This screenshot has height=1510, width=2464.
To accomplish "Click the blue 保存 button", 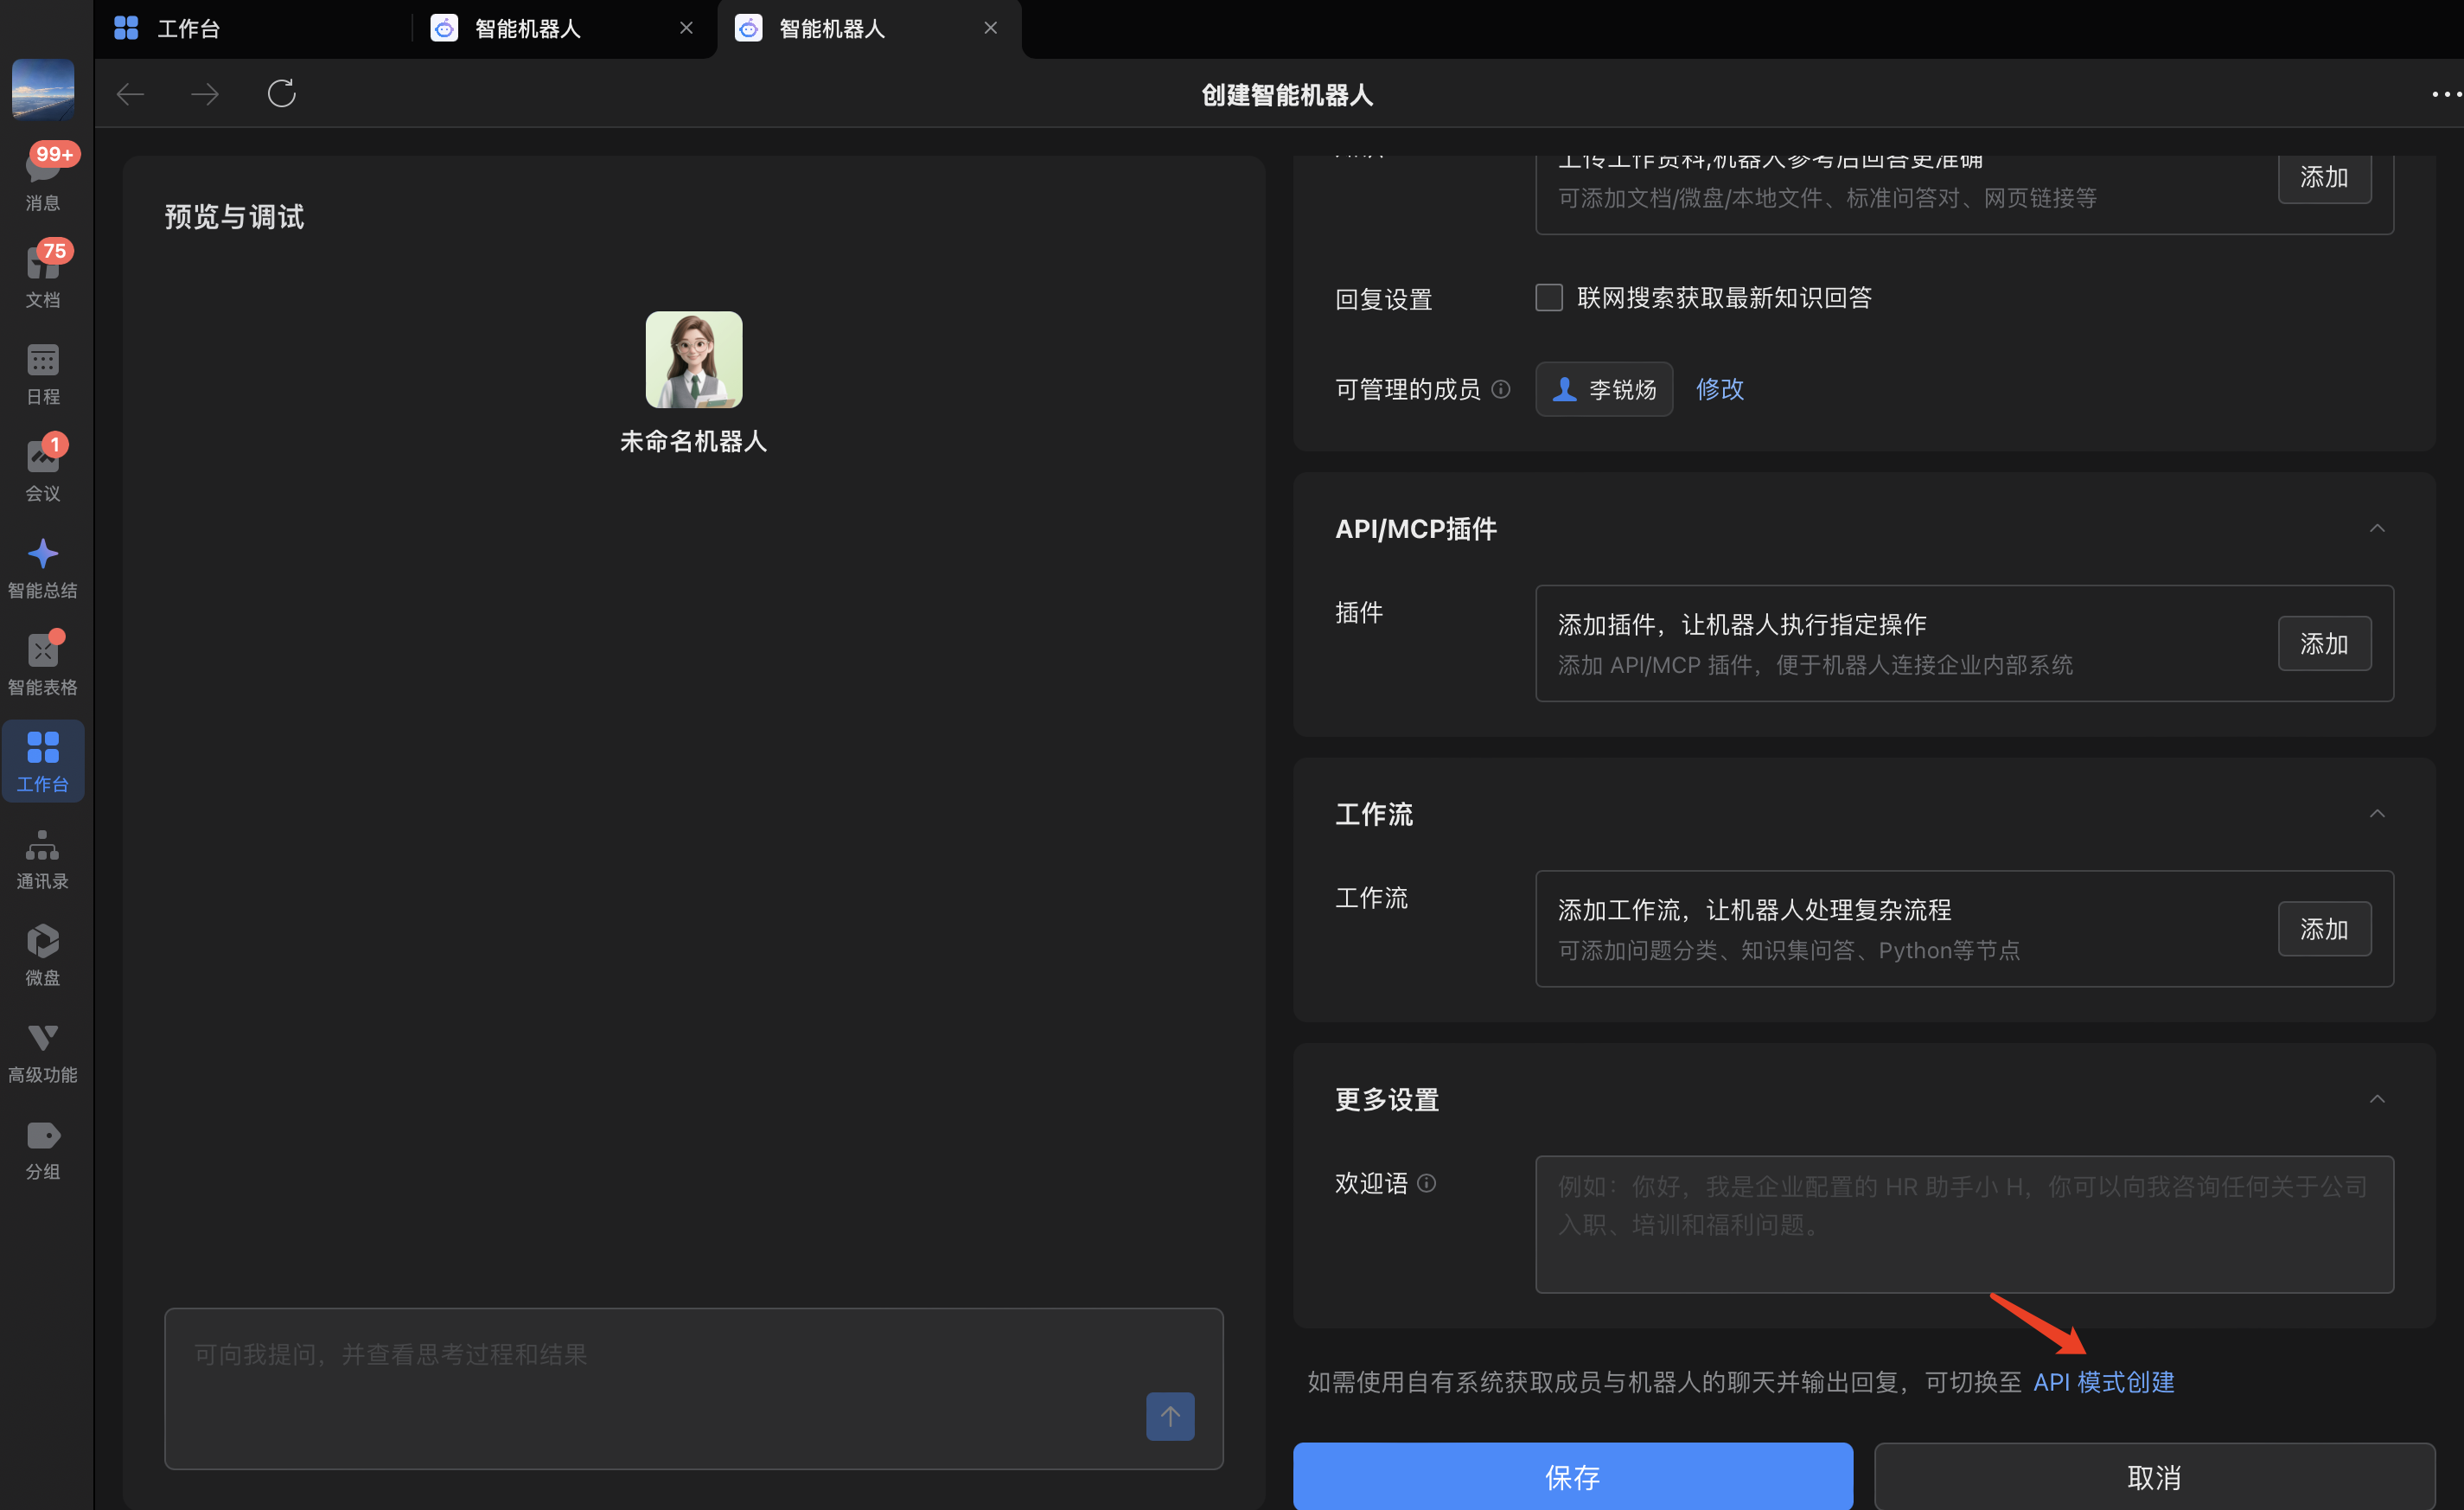I will tap(1572, 1476).
